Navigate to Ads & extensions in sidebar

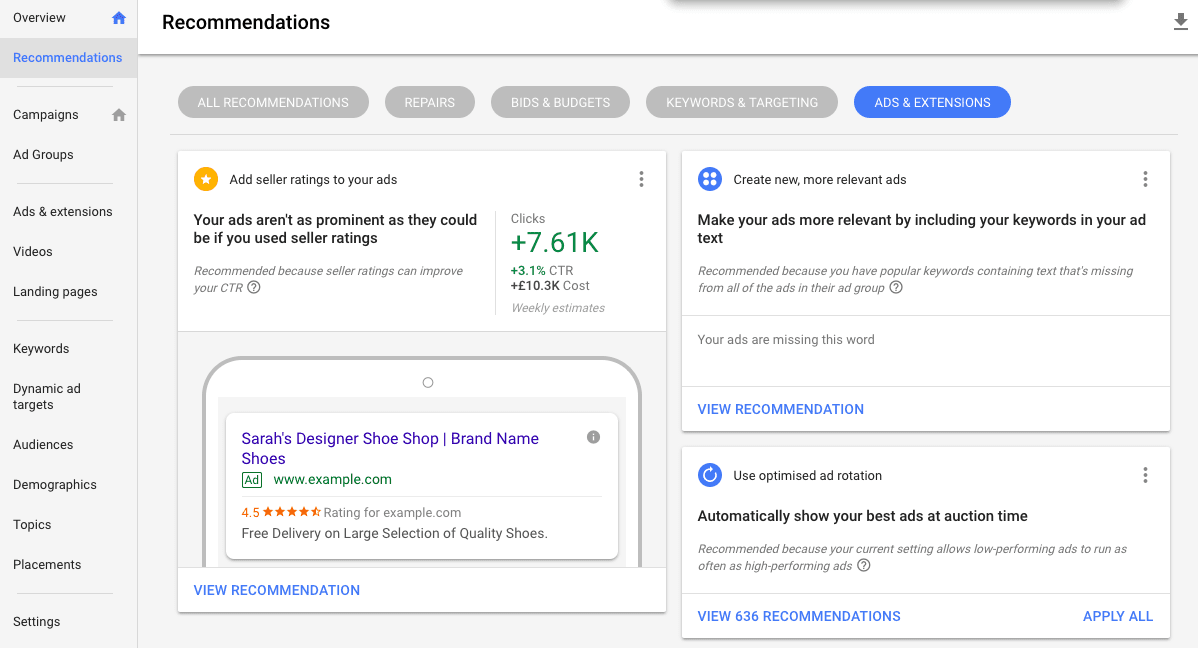(63, 212)
